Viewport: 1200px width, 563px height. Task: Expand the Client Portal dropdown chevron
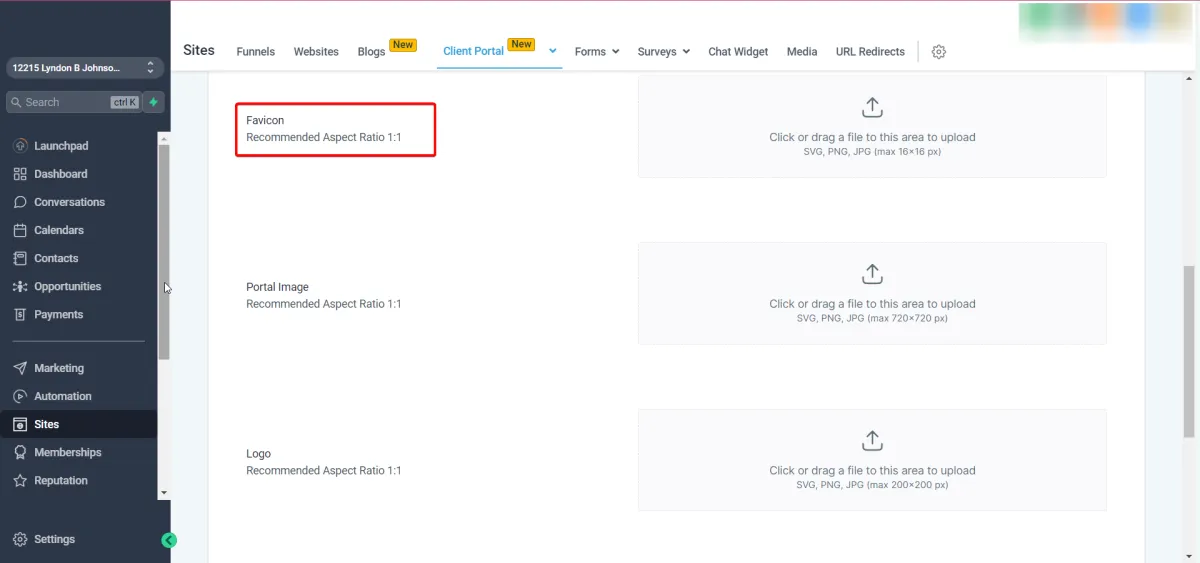click(x=553, y=50)
